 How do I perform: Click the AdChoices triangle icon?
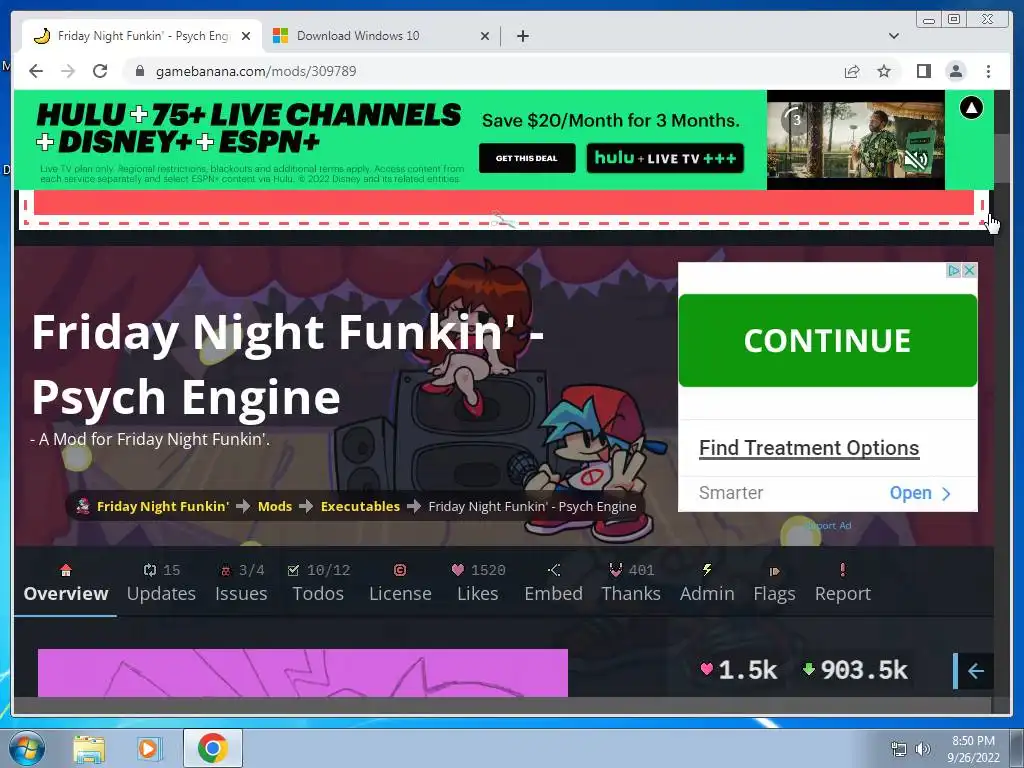point(954,270)
